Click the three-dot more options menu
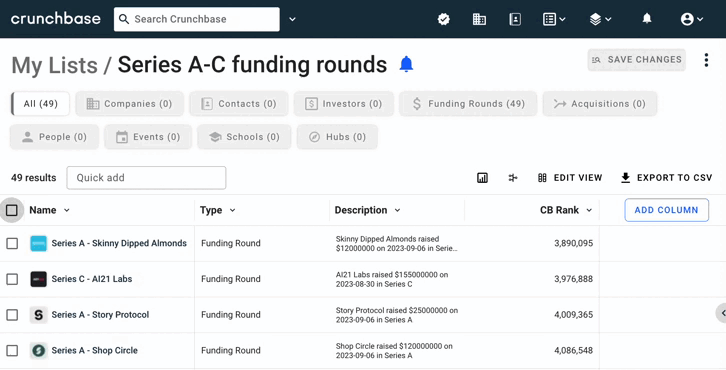 tap(706, 60)
